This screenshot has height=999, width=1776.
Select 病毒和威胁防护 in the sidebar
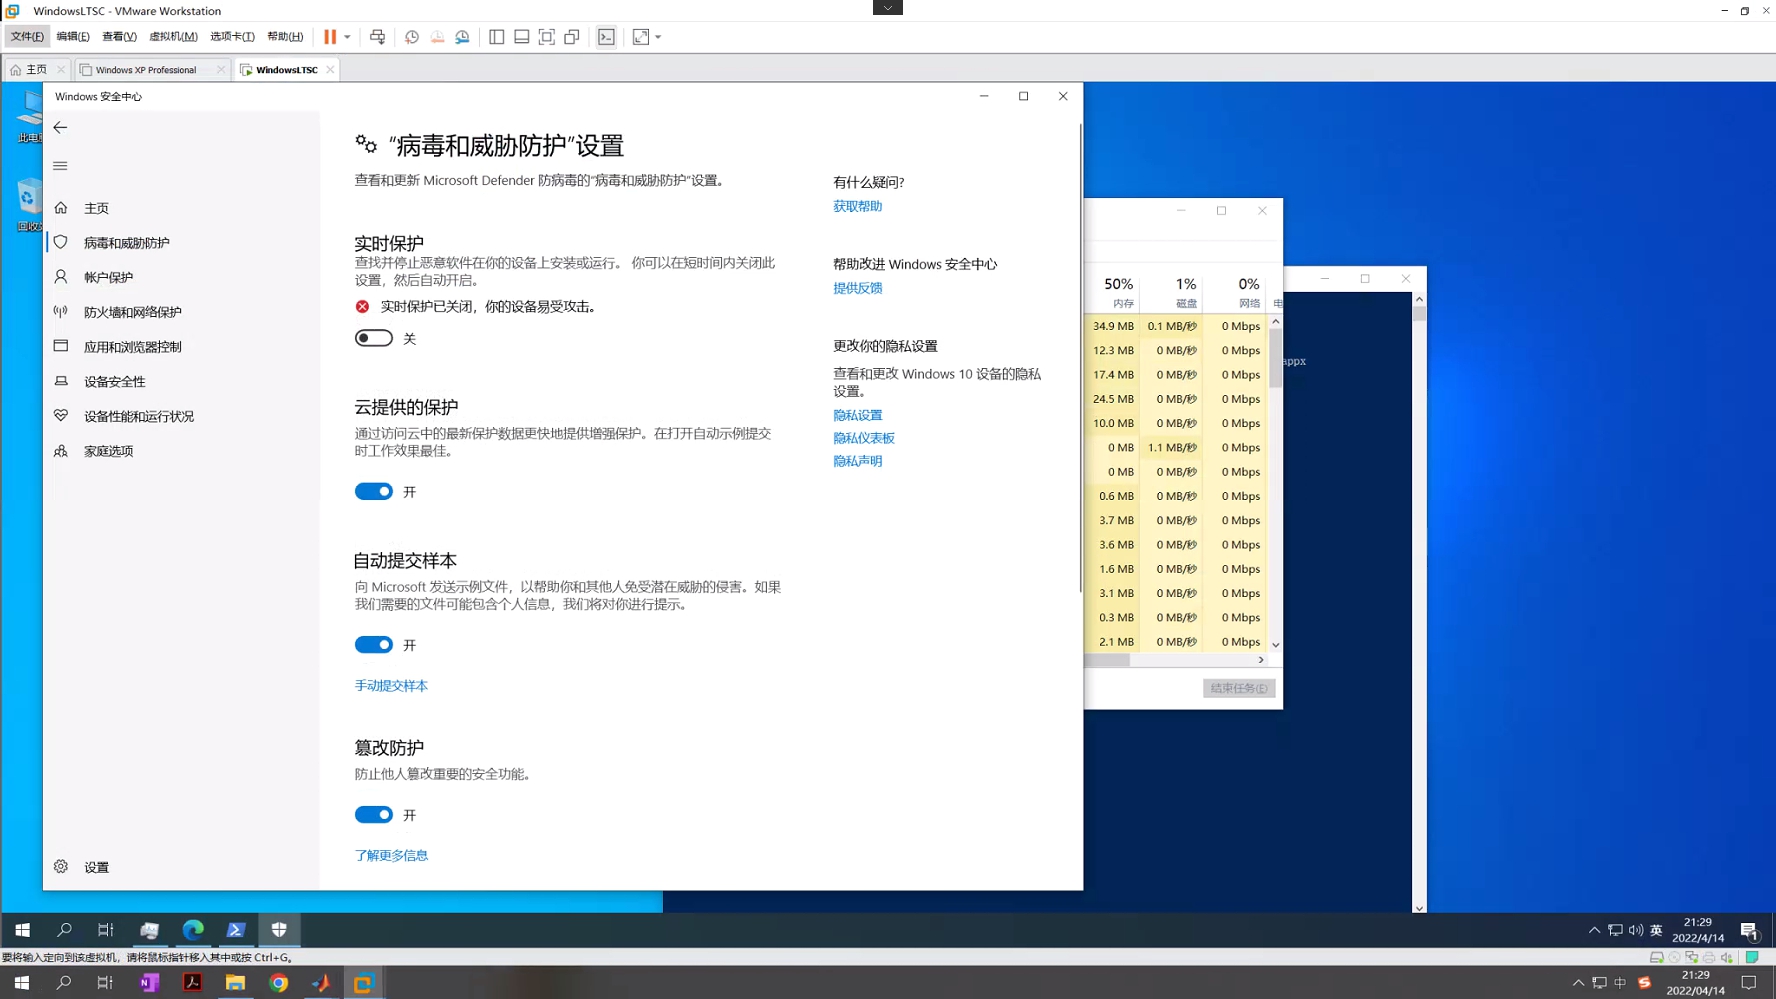coord(180,243)
